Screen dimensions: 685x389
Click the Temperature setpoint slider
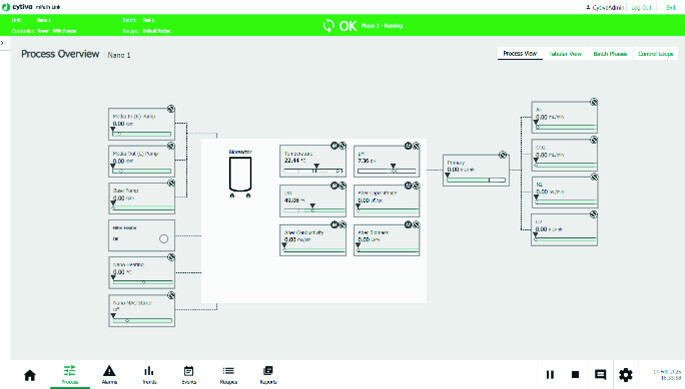tap(313, 170)
